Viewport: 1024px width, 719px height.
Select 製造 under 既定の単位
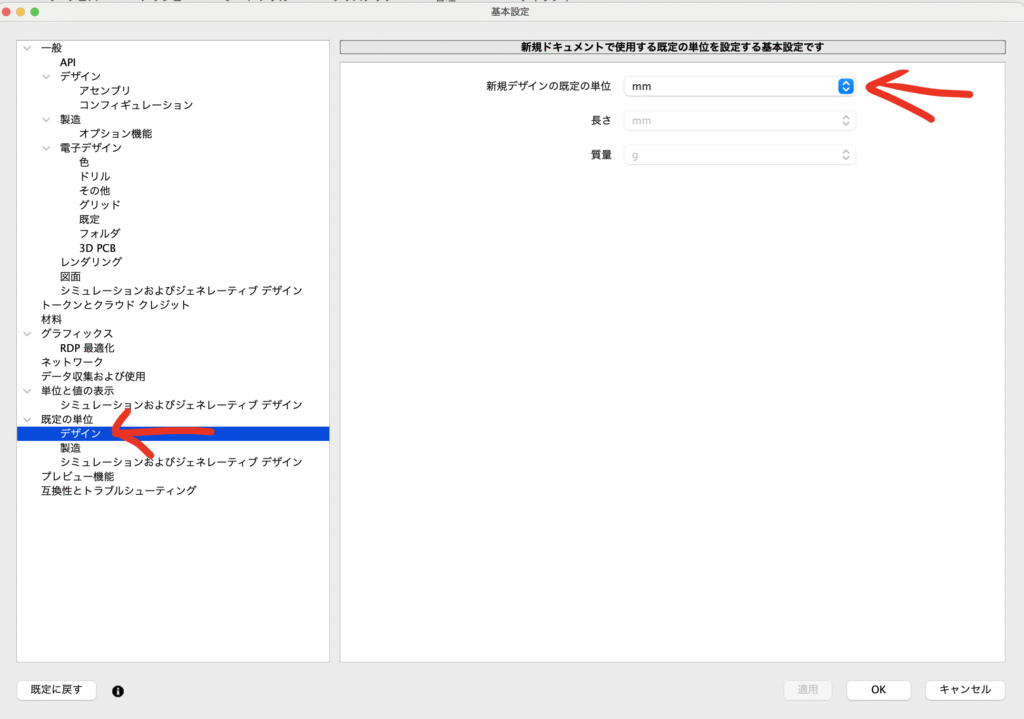[x=70, y=448]
